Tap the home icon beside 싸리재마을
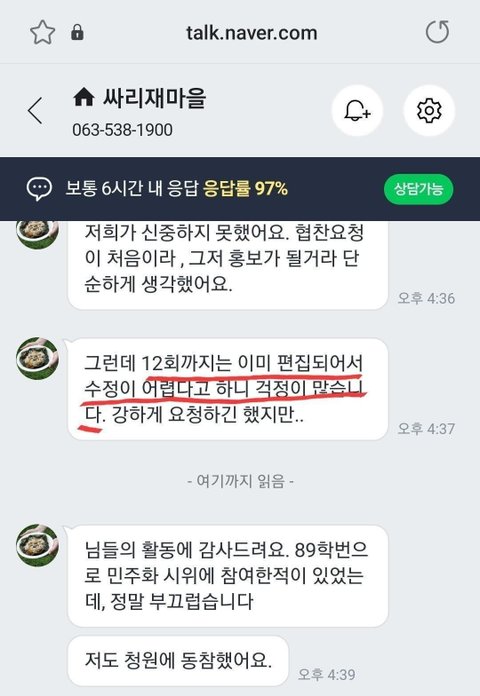The image size is (480, 696). (83, 97)
